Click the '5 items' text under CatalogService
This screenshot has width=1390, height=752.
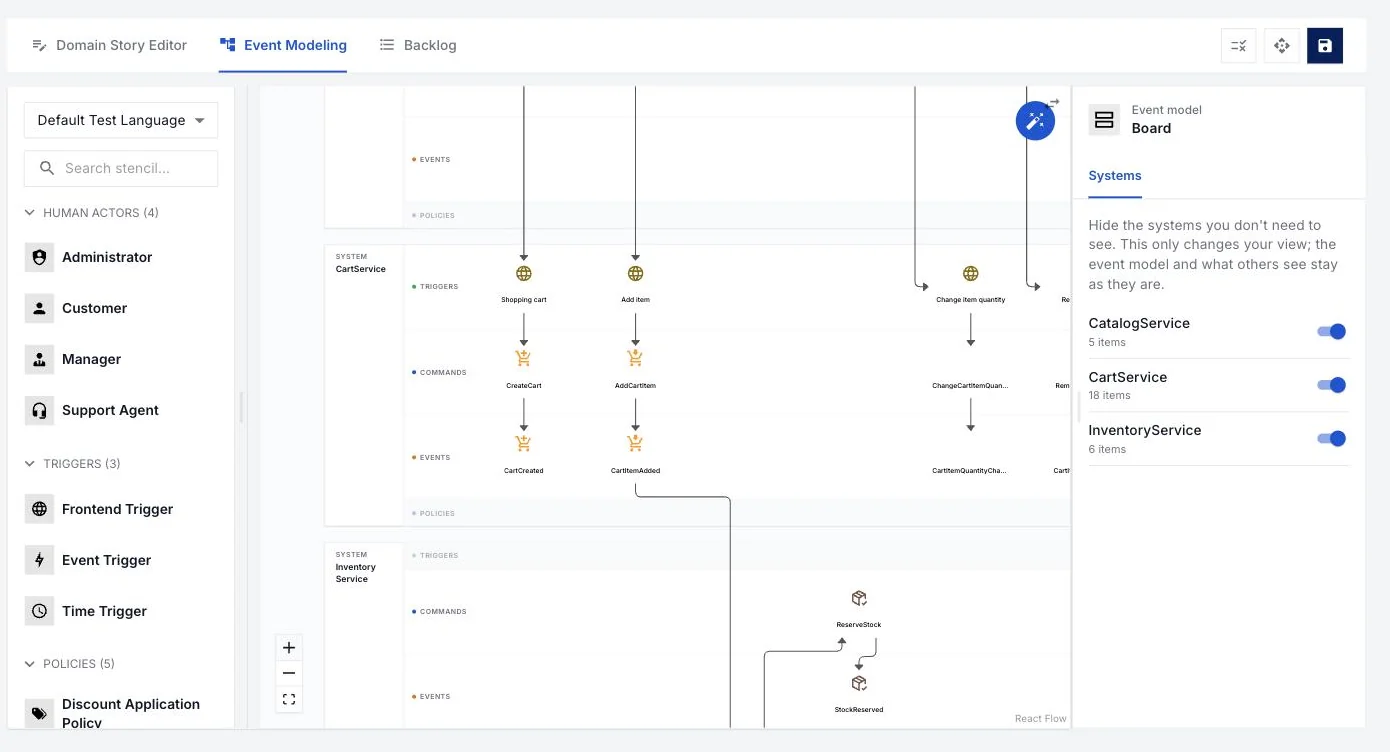tap(1107, 342)
